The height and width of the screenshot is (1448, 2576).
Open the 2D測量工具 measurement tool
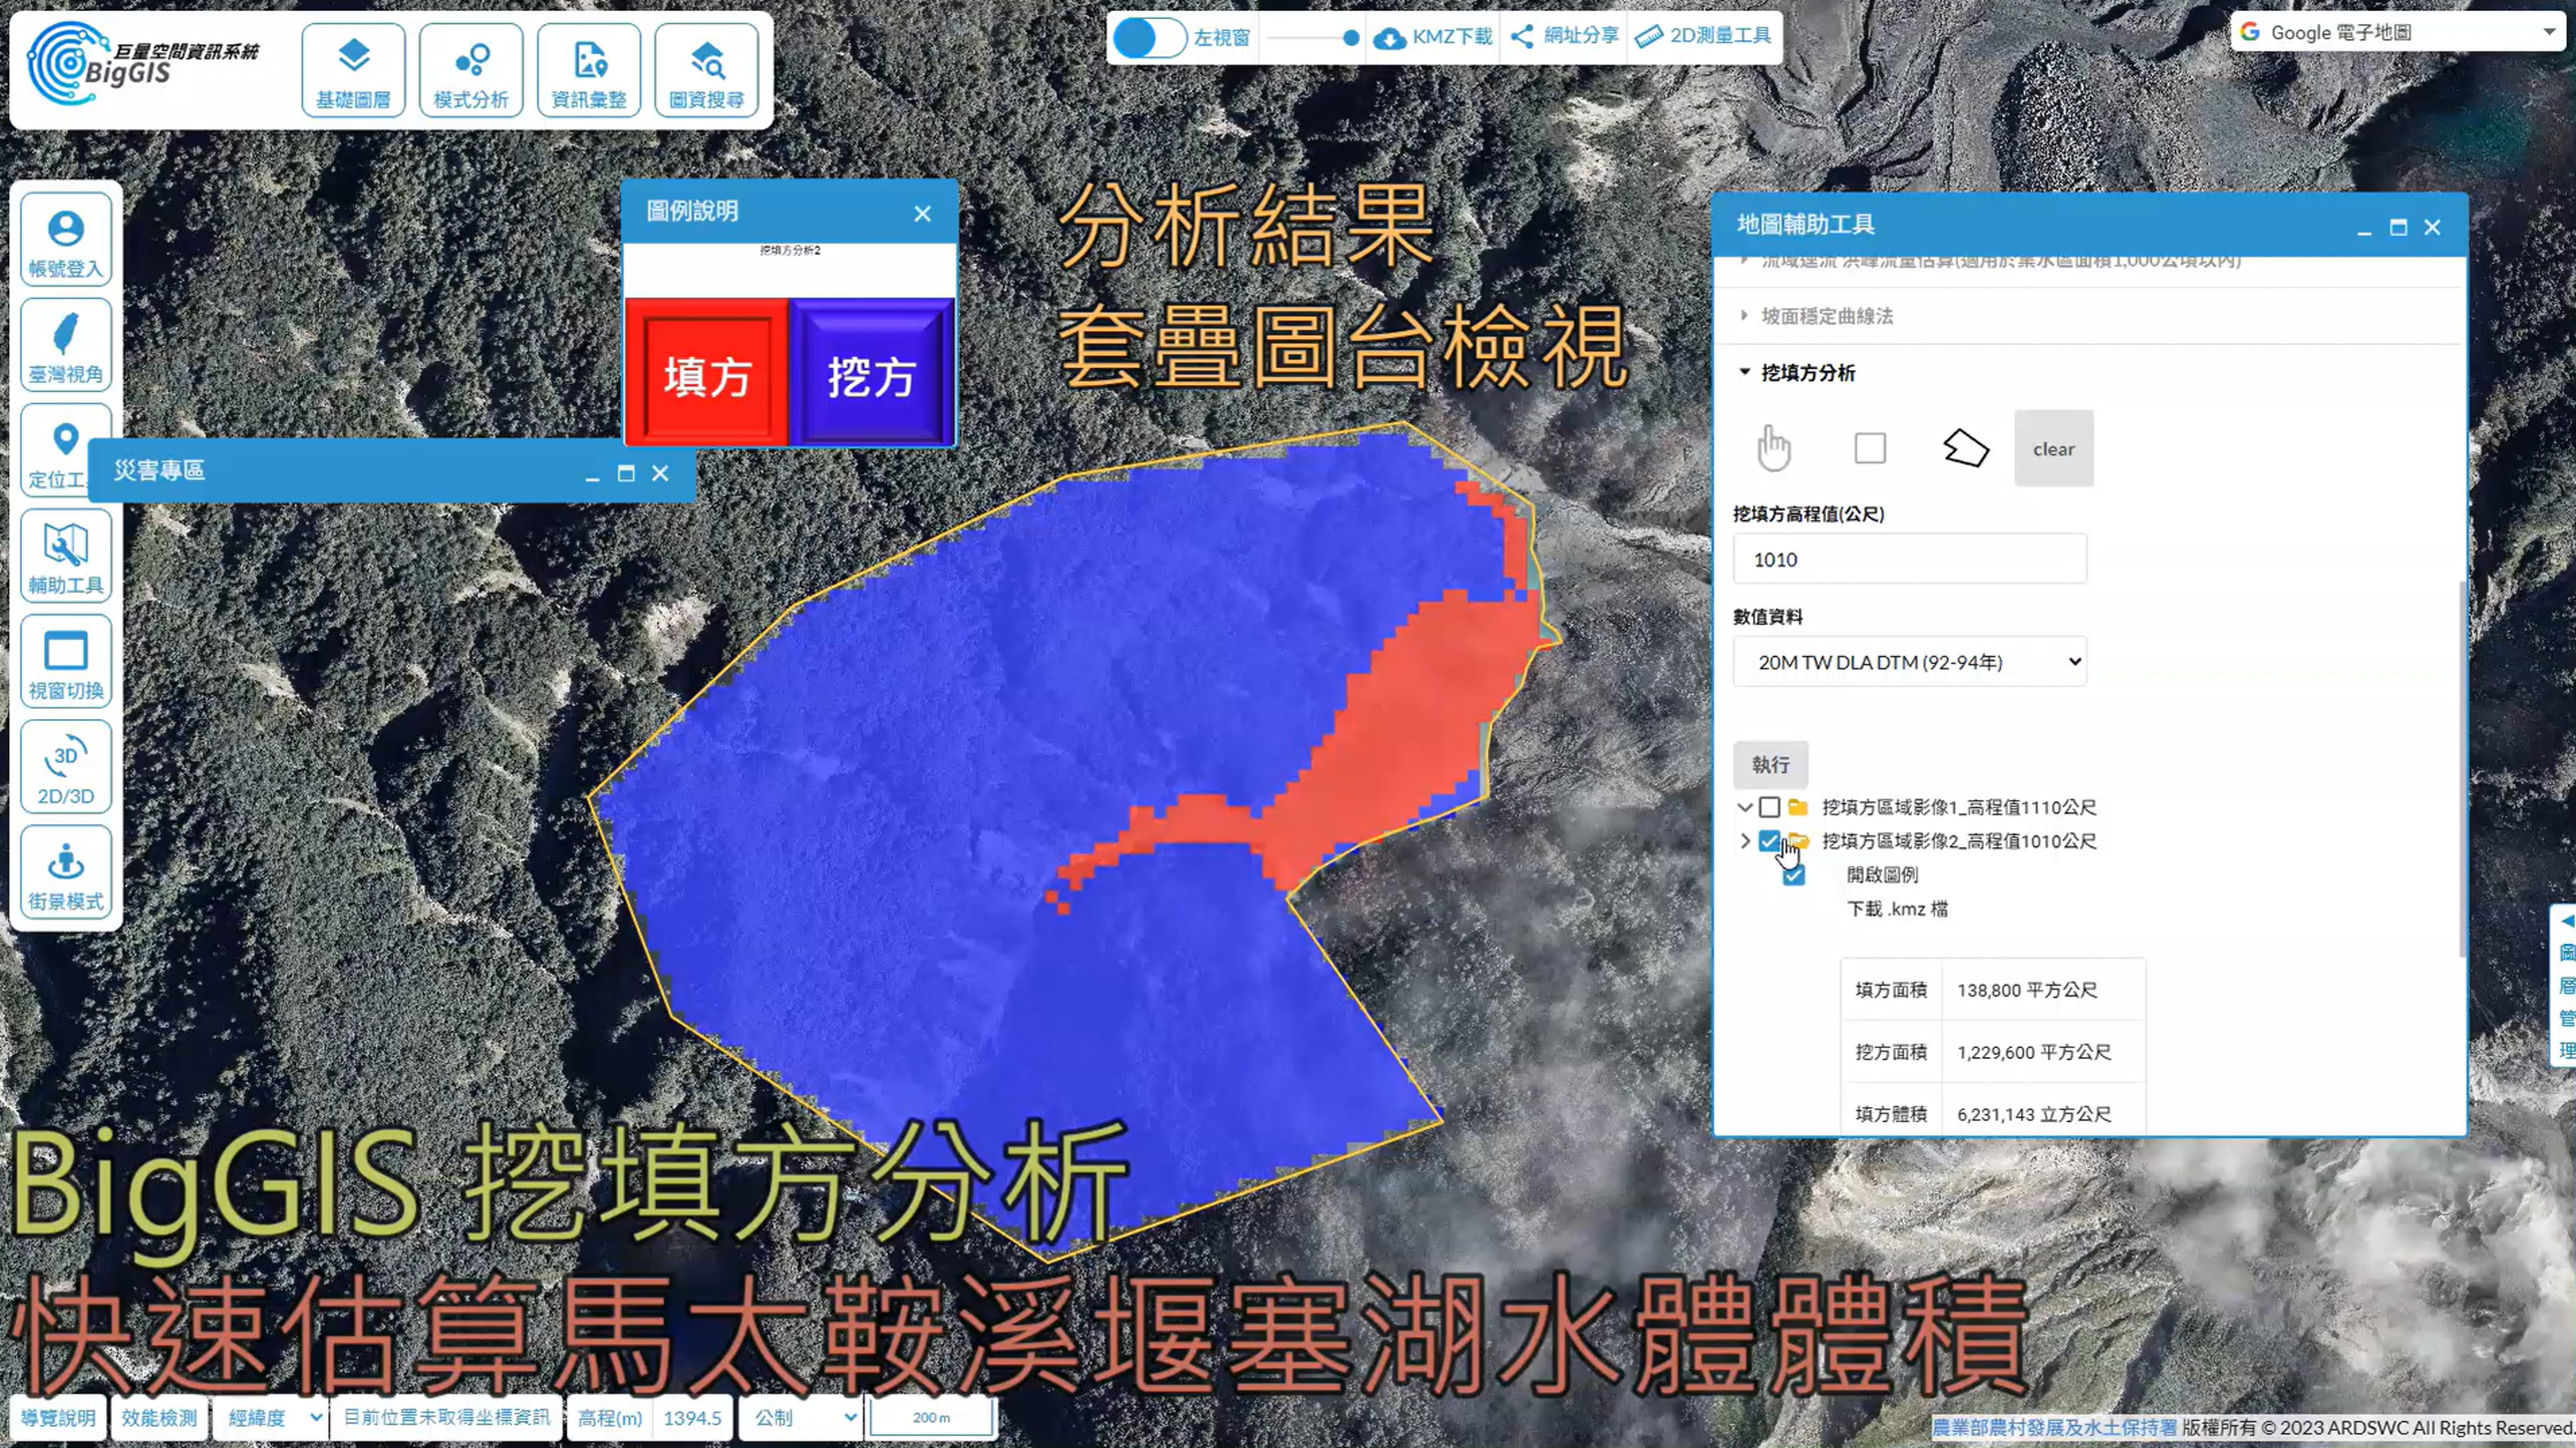(1703, 36)
